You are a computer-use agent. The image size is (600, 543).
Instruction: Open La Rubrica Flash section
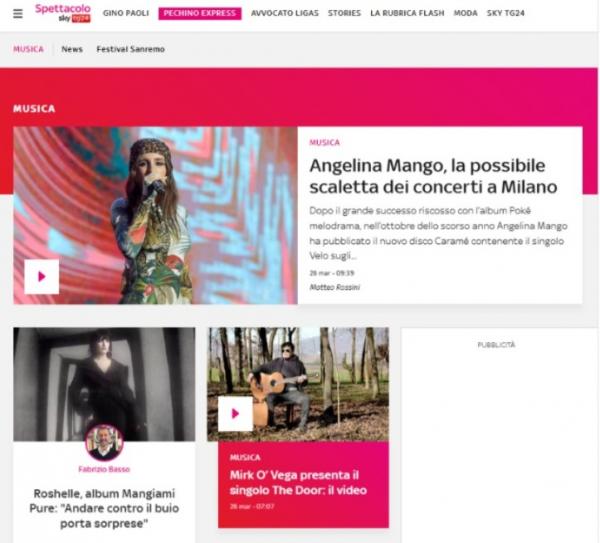pyautogui.click(x=407, y=13)
